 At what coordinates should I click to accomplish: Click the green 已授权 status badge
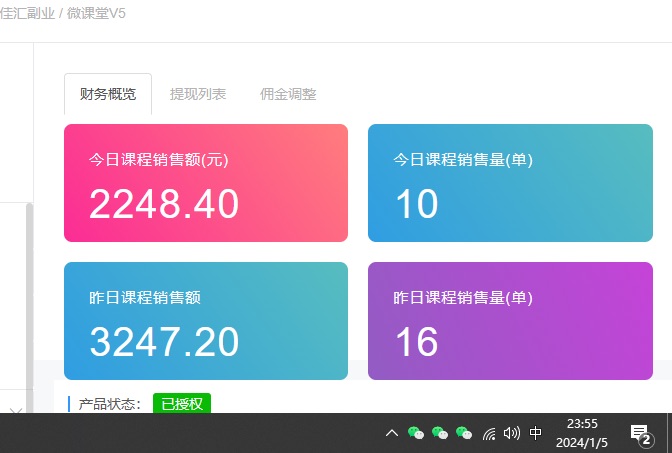[182, 404]
